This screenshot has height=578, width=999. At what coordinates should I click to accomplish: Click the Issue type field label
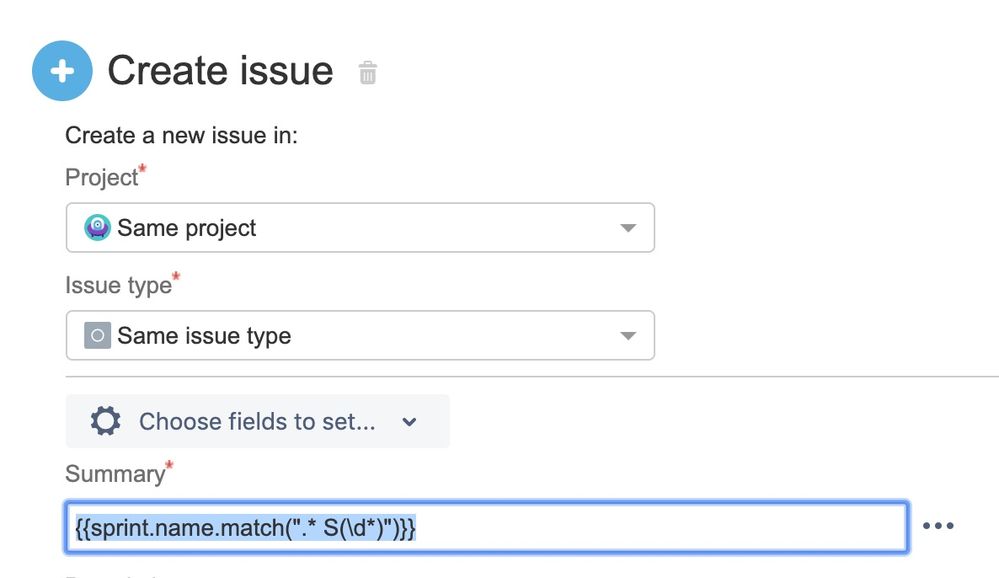click(x=118, y=285)
